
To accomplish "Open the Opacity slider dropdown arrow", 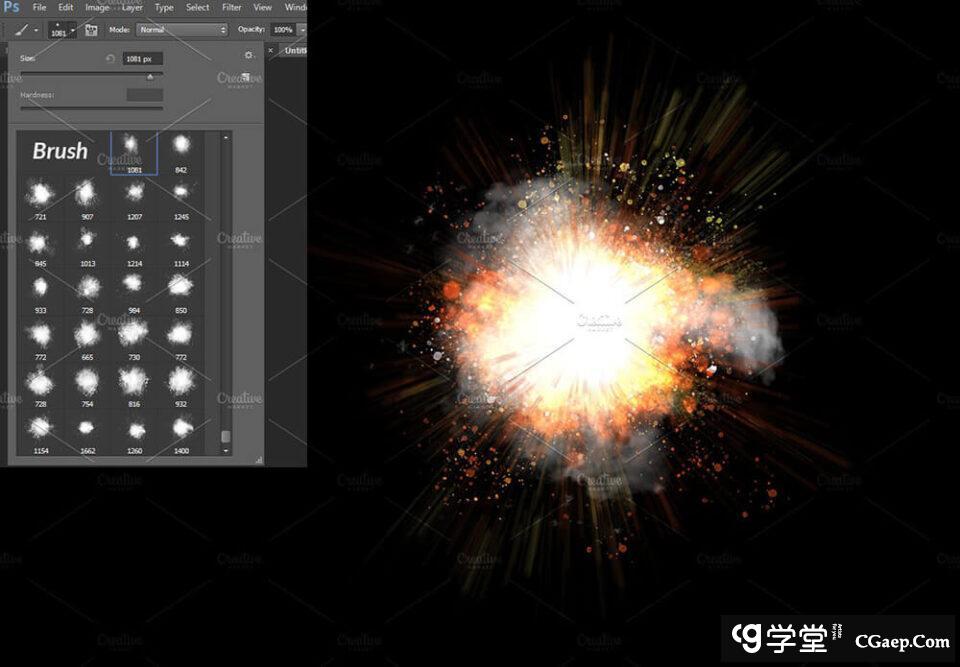I will 301,30.
